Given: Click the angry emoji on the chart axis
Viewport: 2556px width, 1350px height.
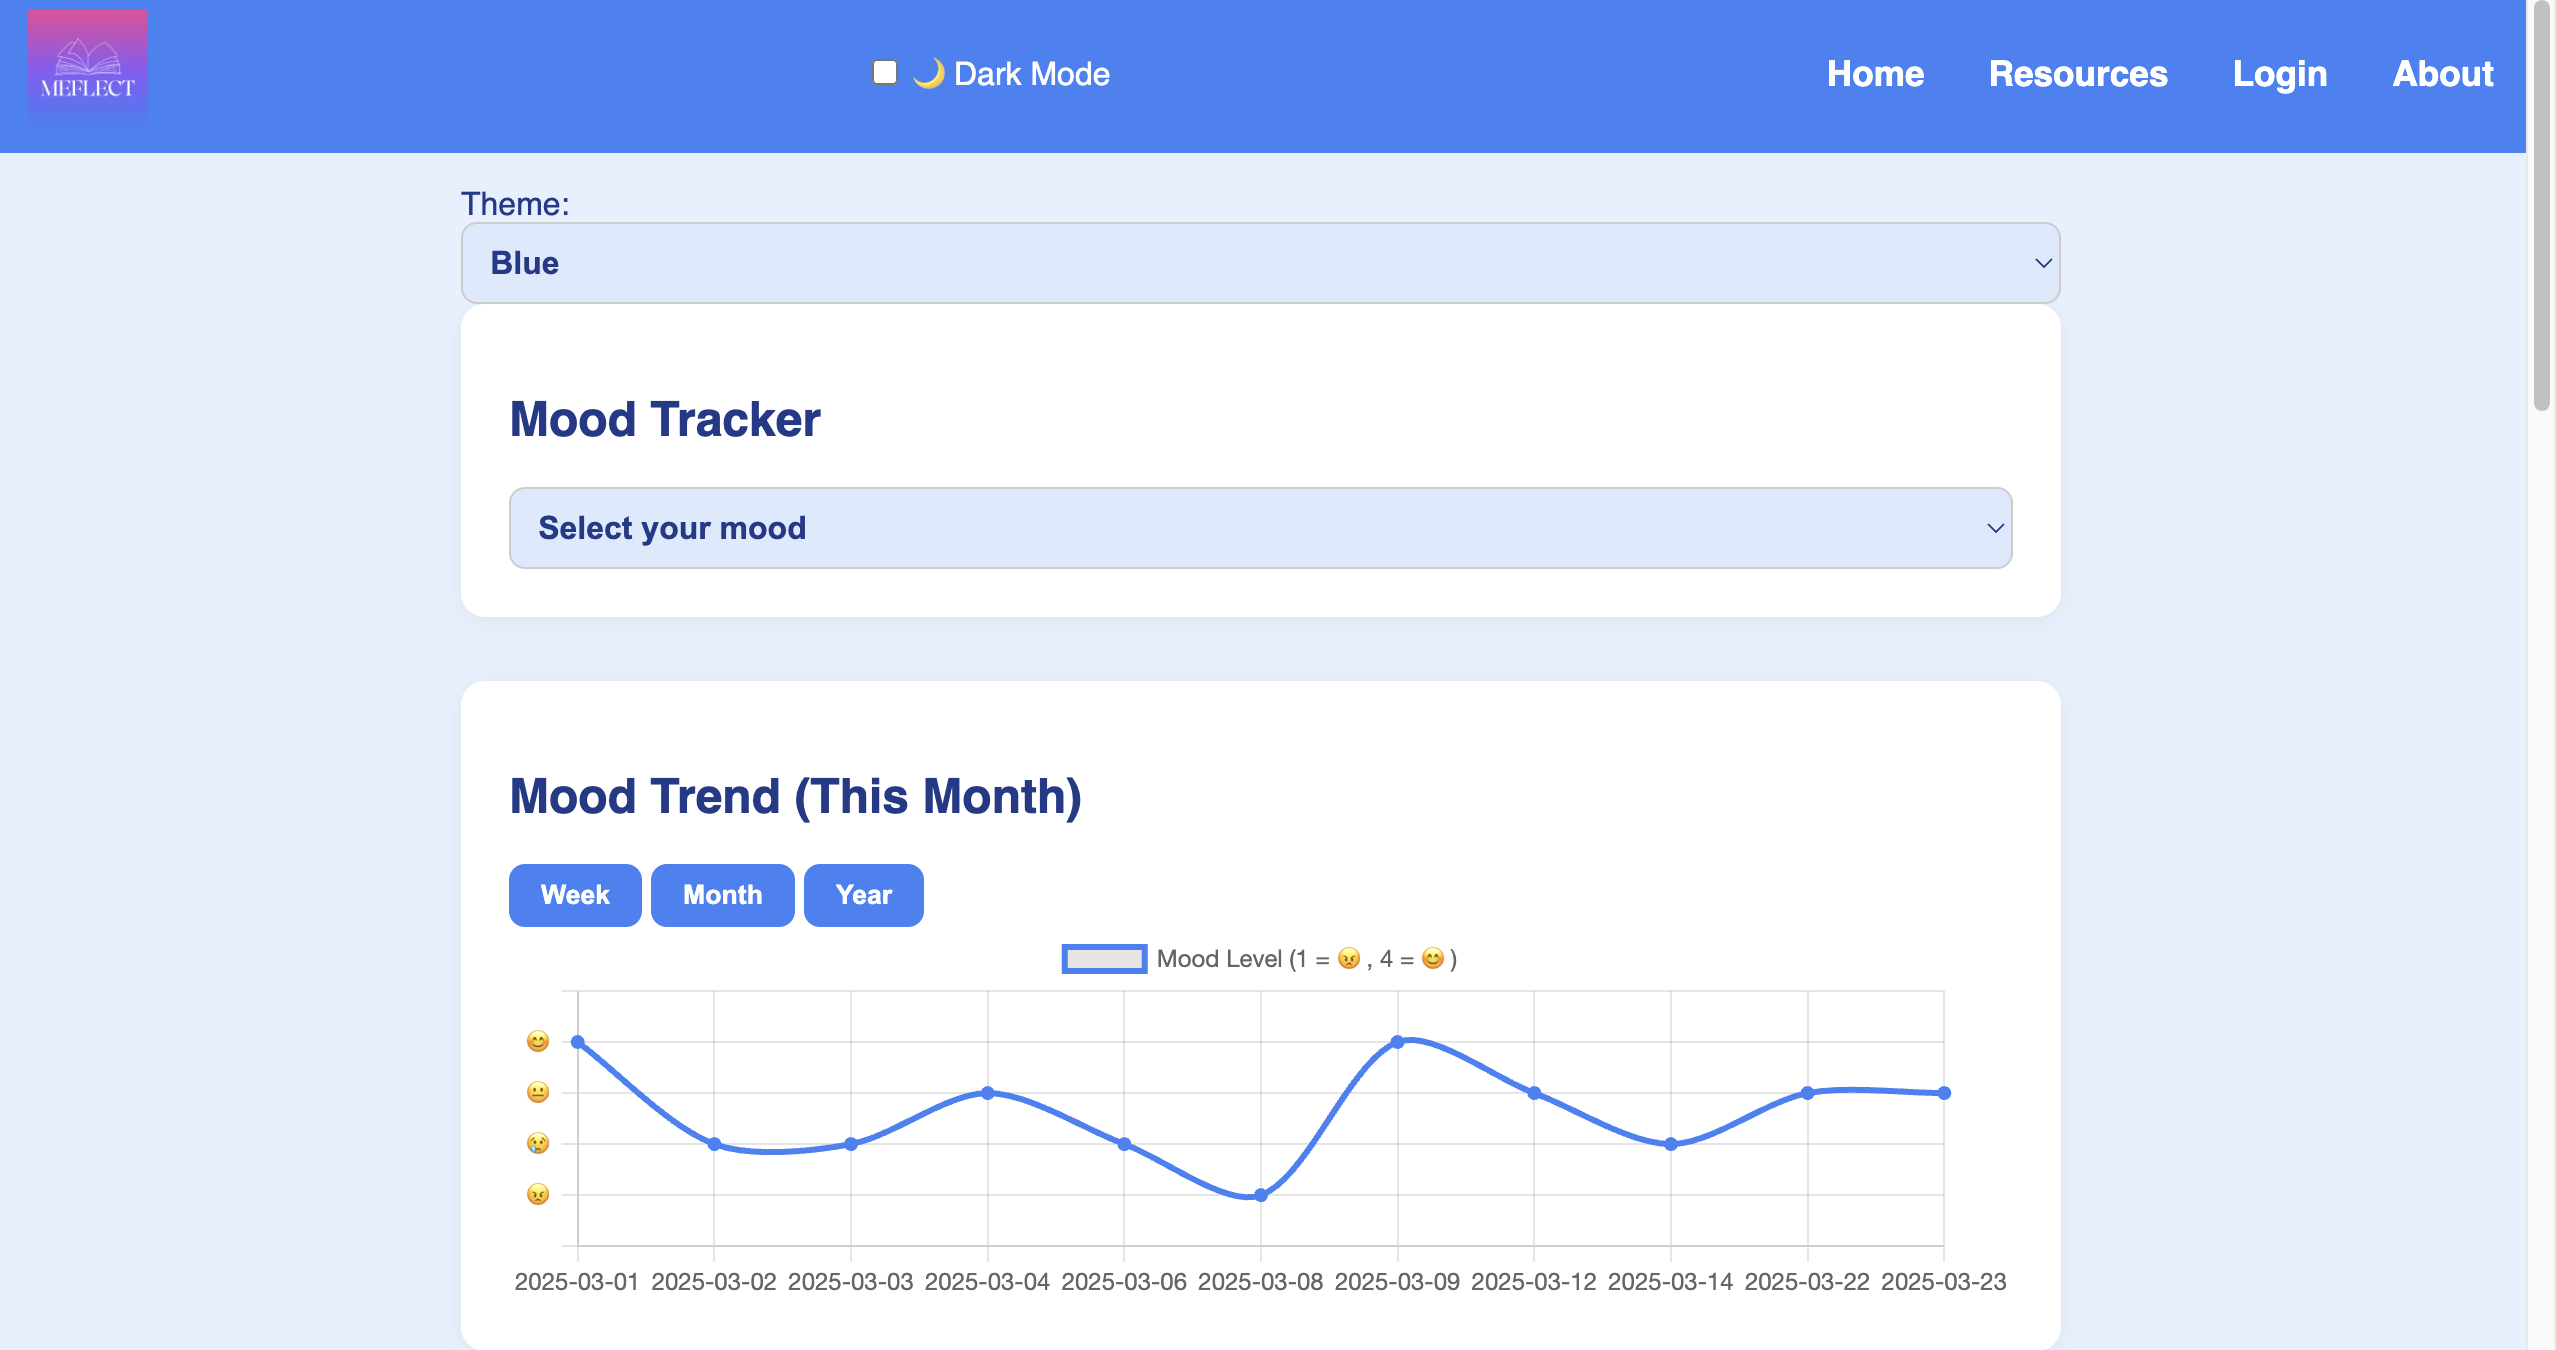Looking at the screenshot, I should tap(538, 1194).
